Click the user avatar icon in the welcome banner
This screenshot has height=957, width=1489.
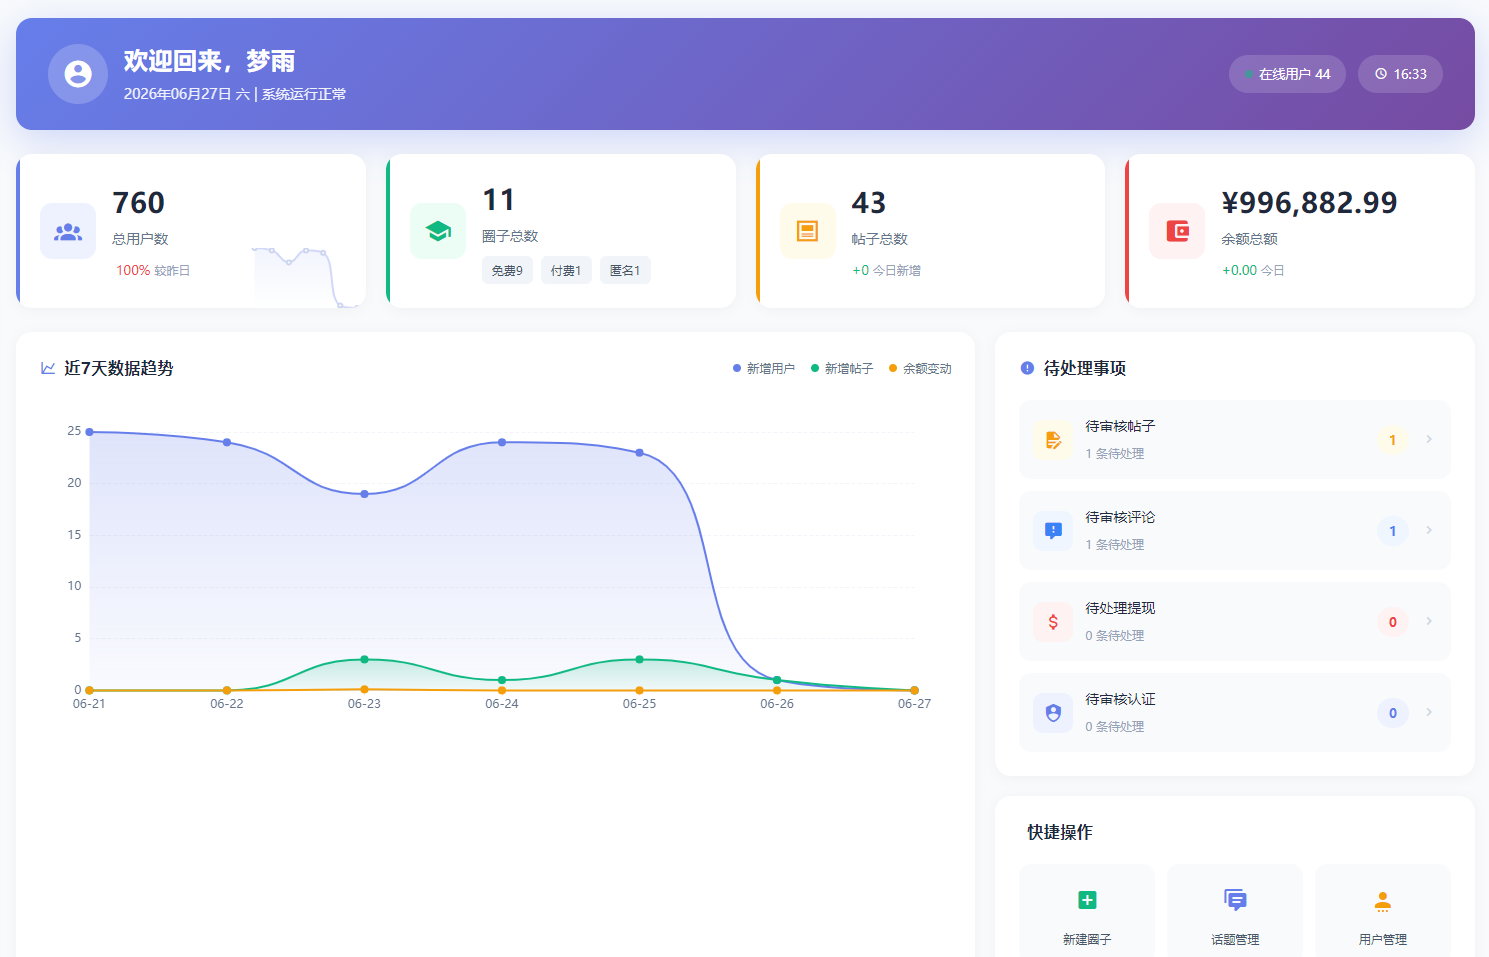[x=78, y=74]
